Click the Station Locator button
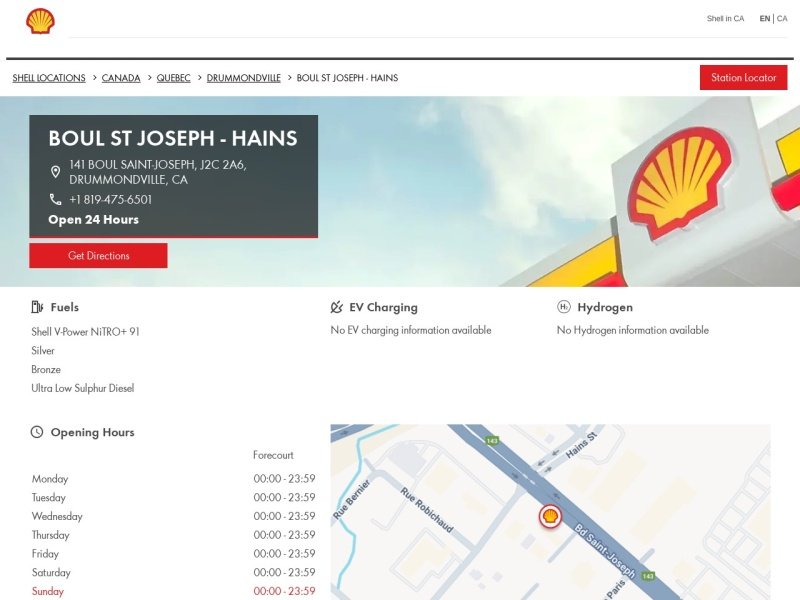 [743, 78]
